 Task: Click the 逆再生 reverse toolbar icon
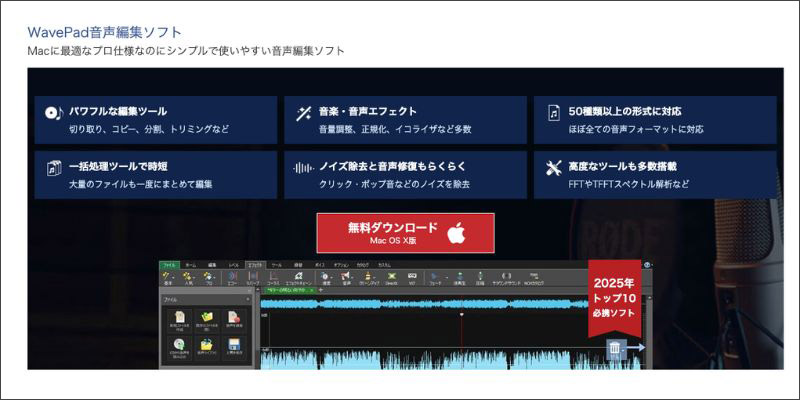(x=460, y=278)
